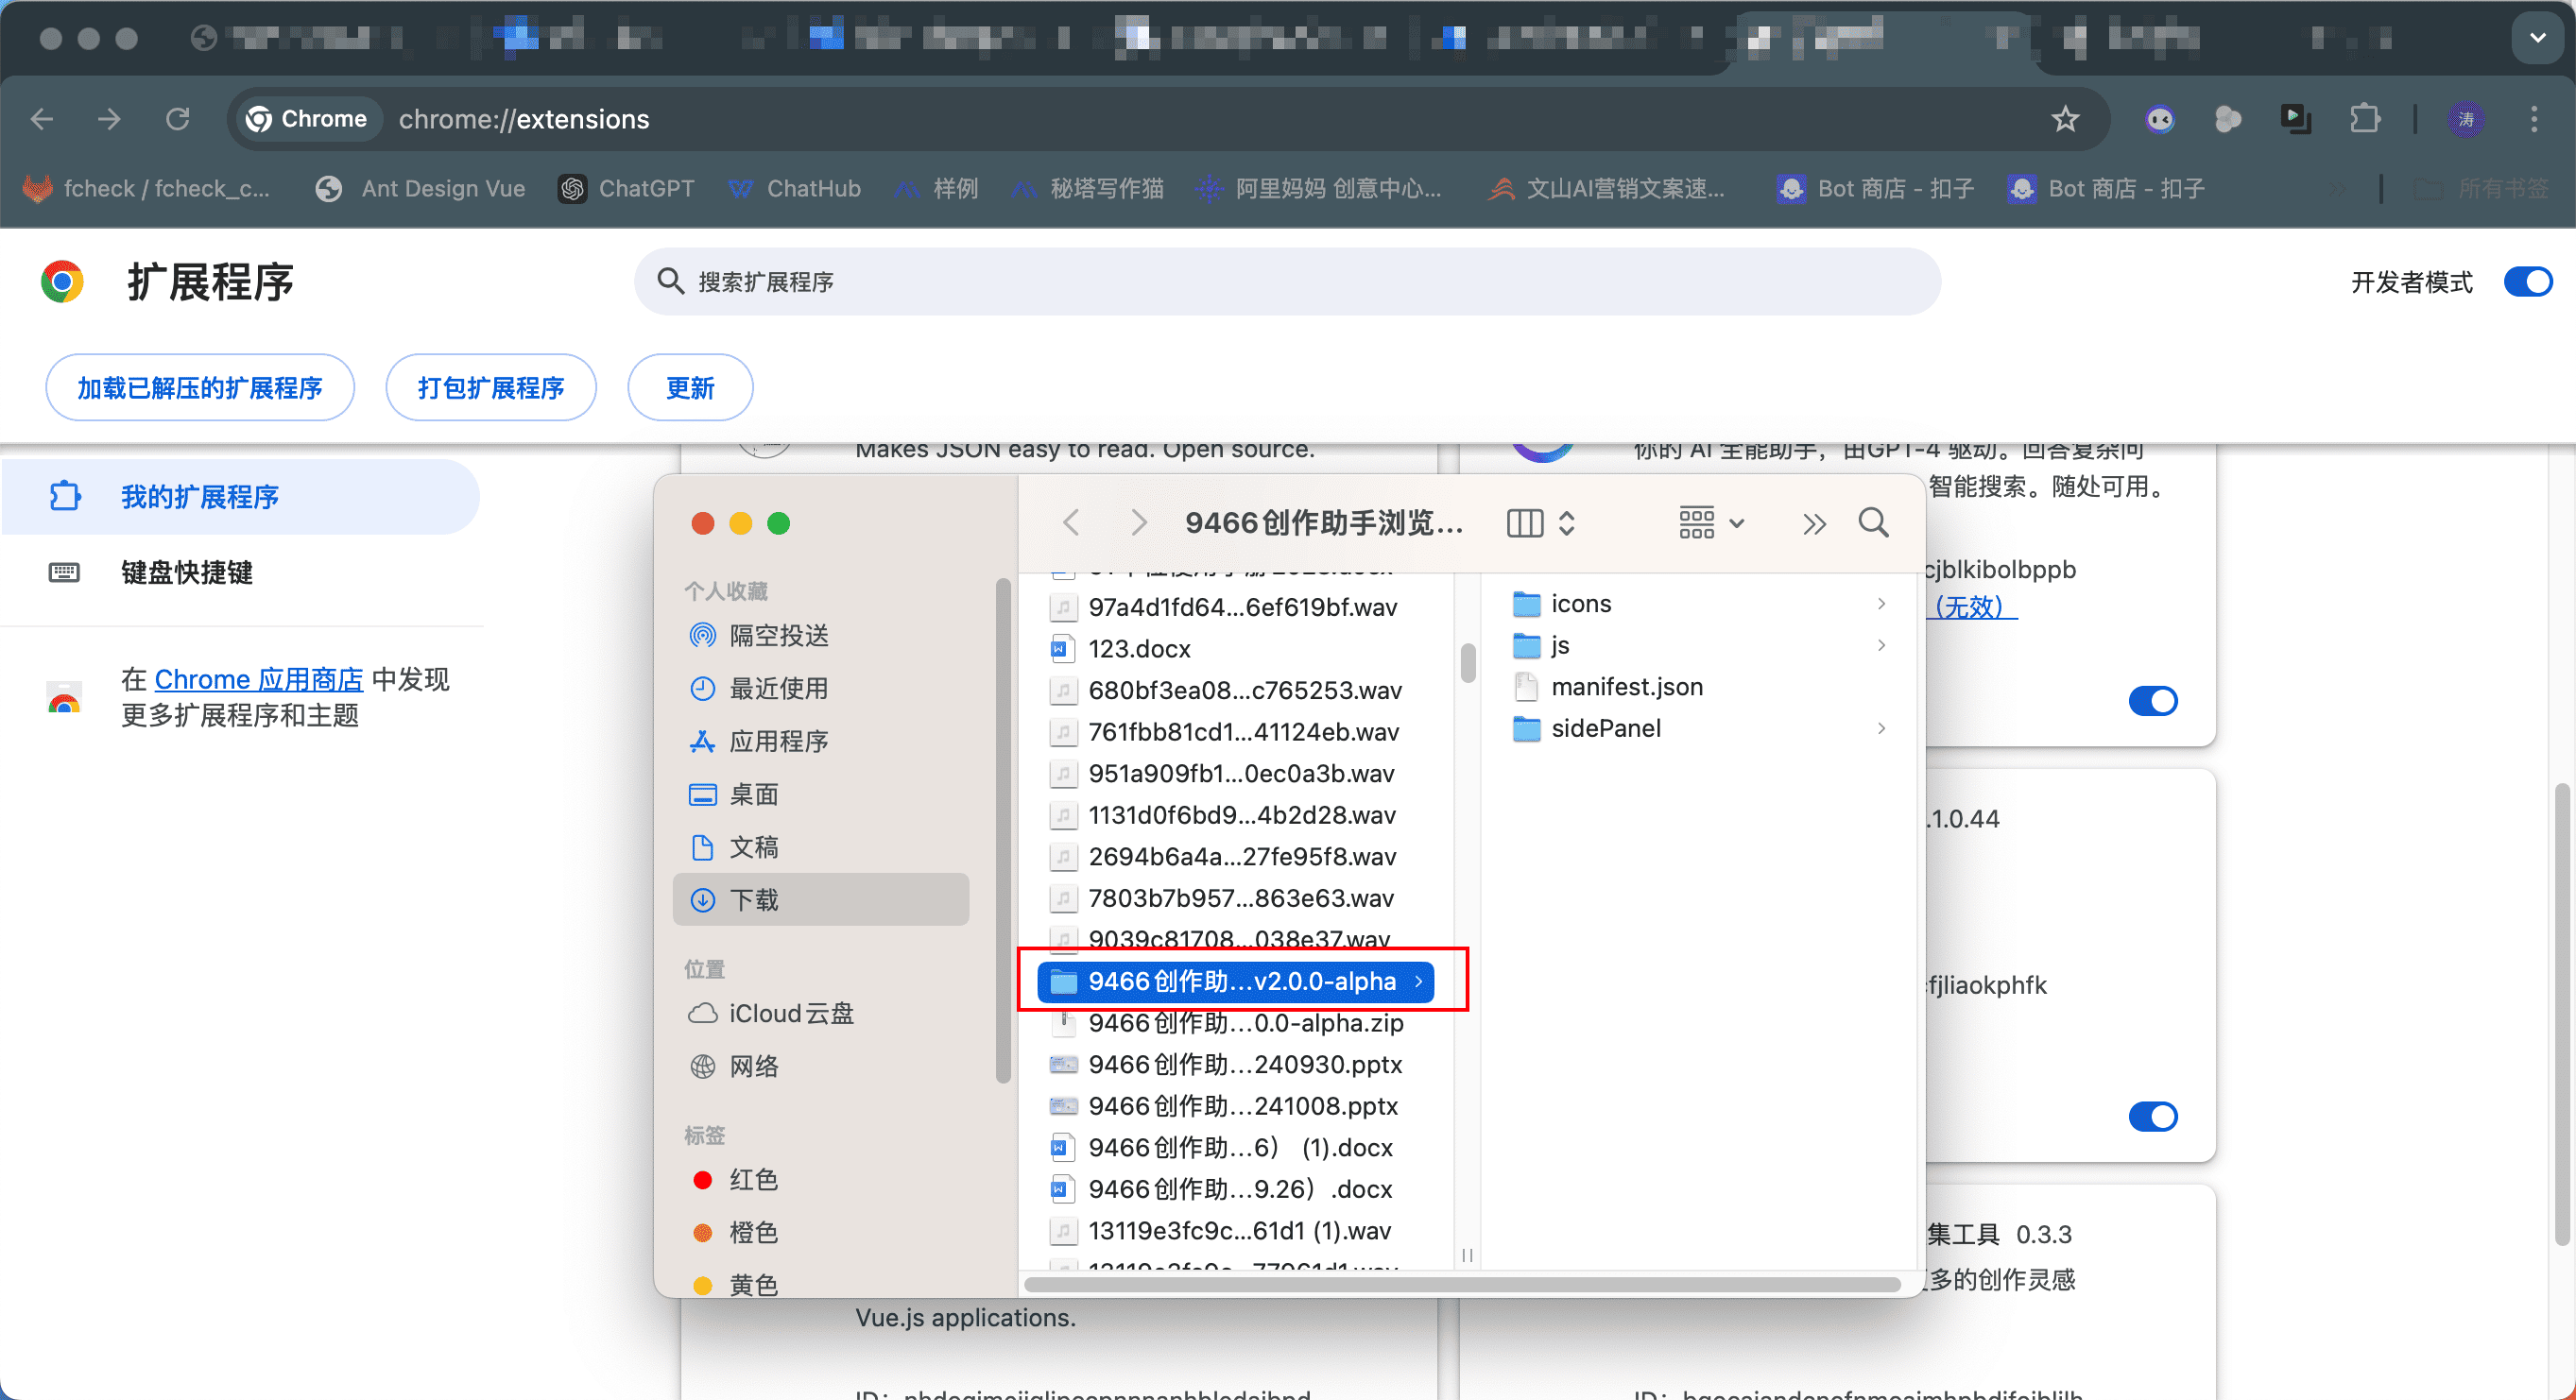Select Applications in the Finder sidebar

(x=820, y=741)
